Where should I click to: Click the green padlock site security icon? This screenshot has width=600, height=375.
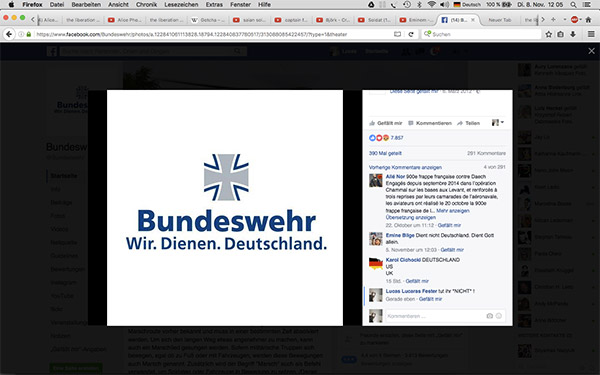coord(29,34)
